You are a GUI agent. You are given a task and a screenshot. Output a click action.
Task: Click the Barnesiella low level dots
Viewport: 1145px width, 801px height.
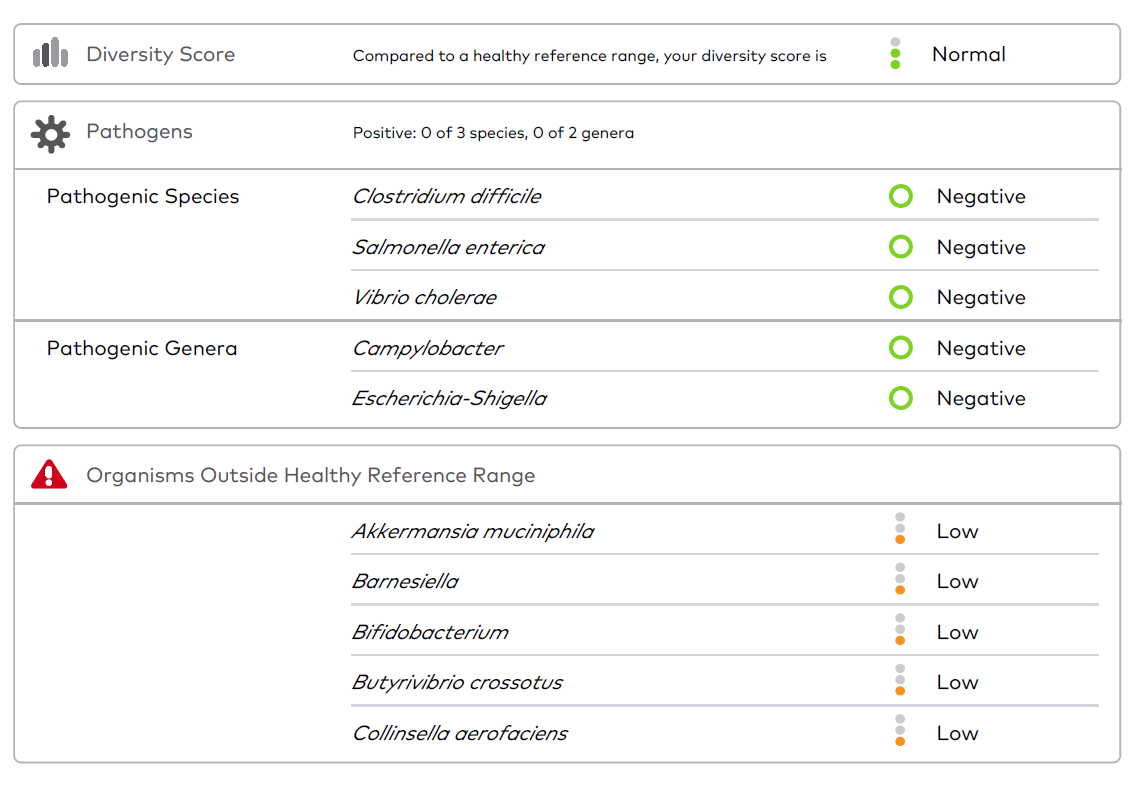pyautogui.click(x=900, y=578)
